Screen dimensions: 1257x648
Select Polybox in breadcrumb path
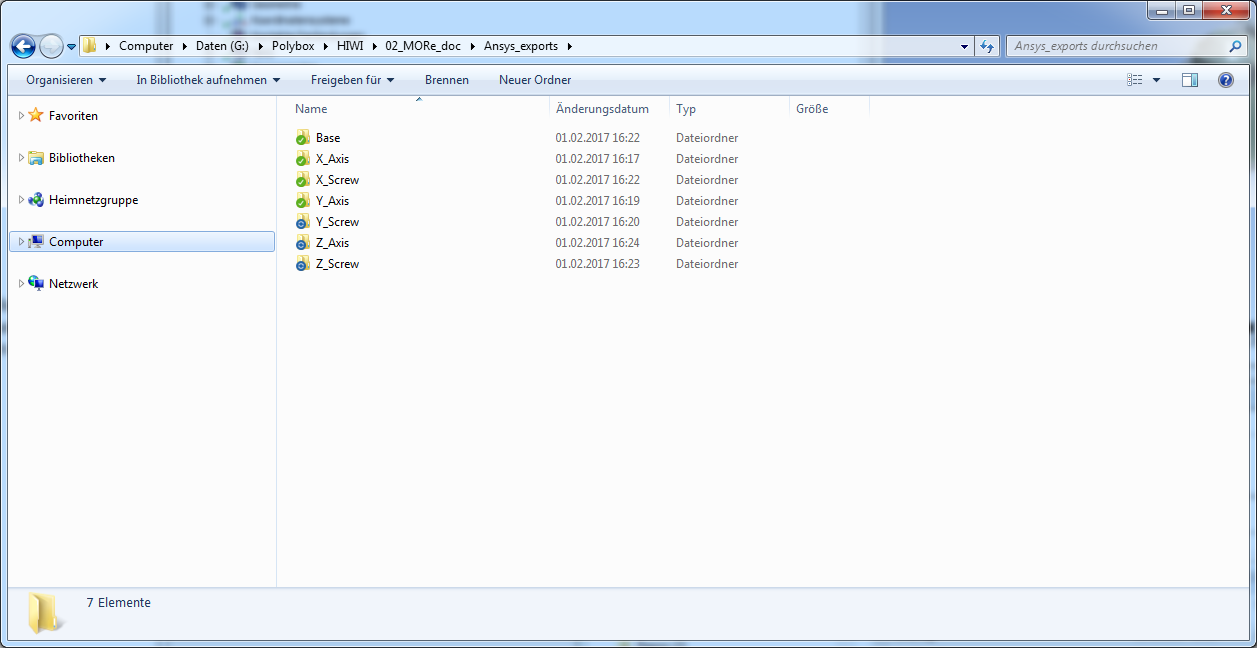point(294,46)
